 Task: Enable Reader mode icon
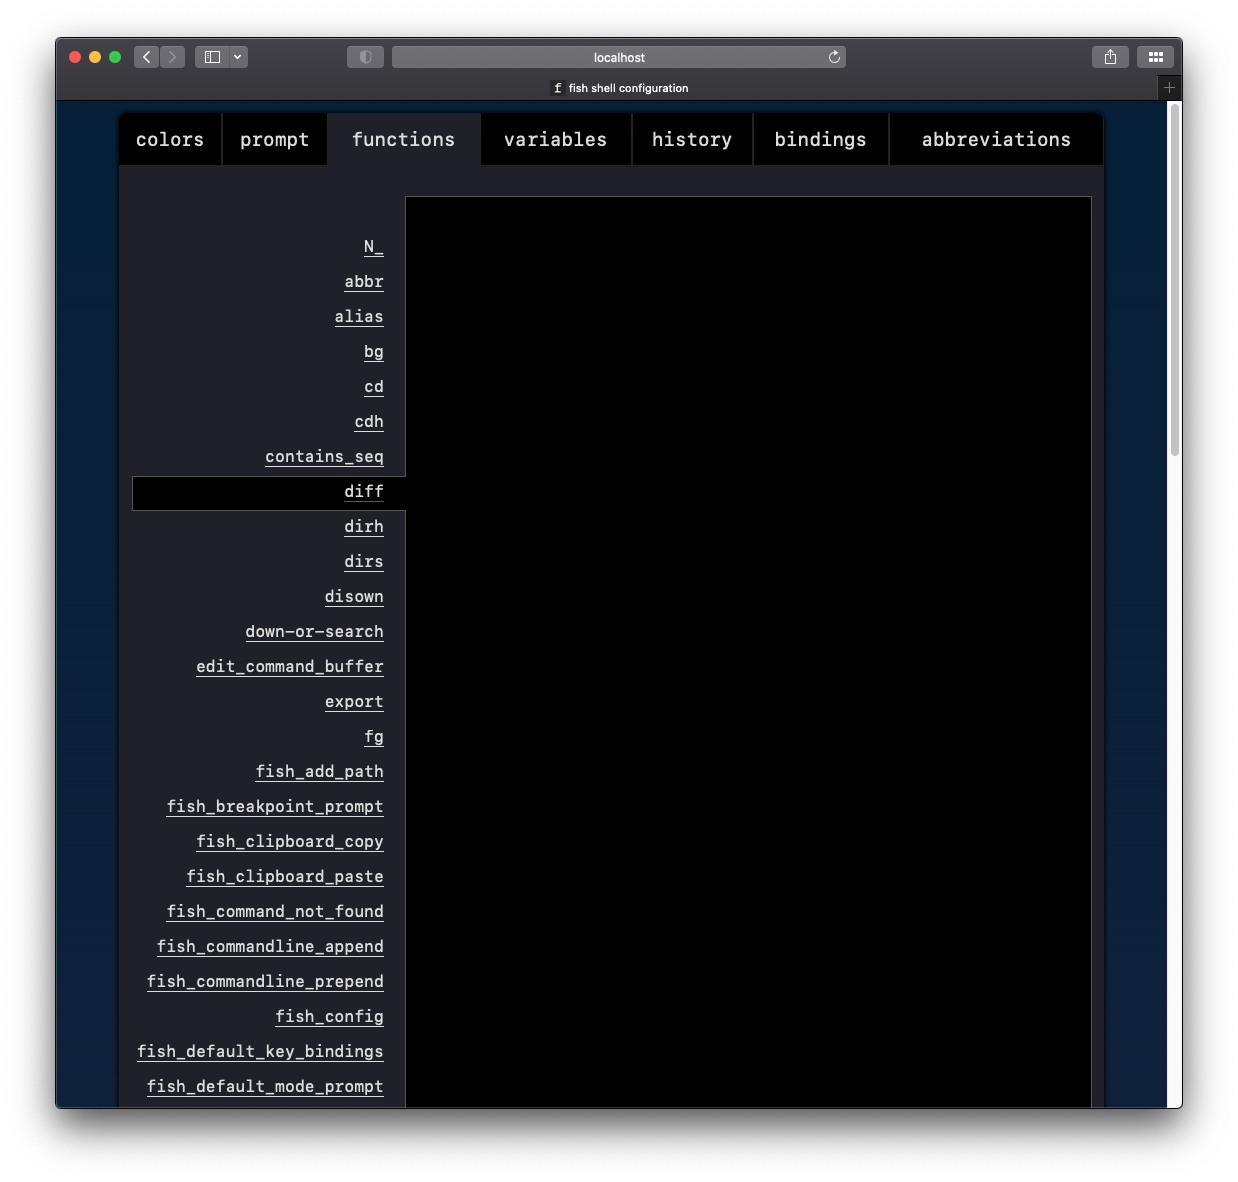click(365, 57)
